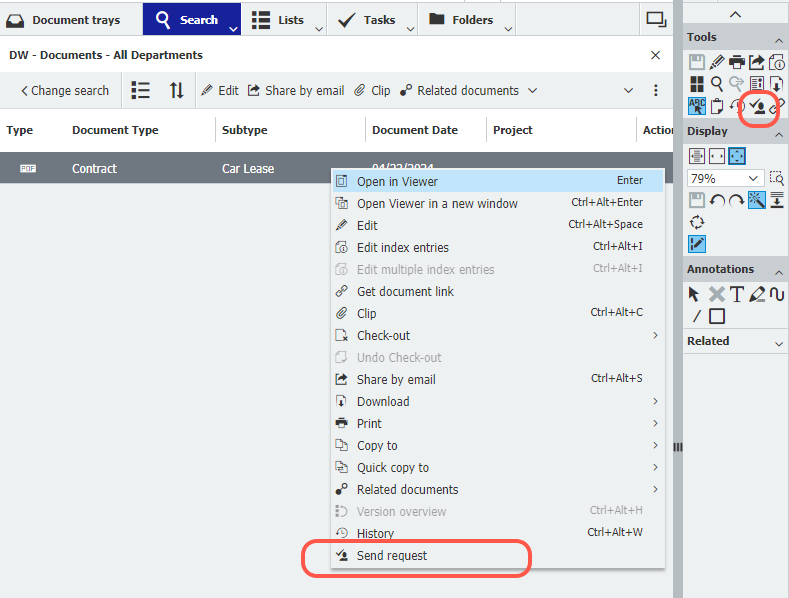Open the Search tab dropdown arrow
The image size is (789, 598).
pyautogui.click(x=233, y=29)
